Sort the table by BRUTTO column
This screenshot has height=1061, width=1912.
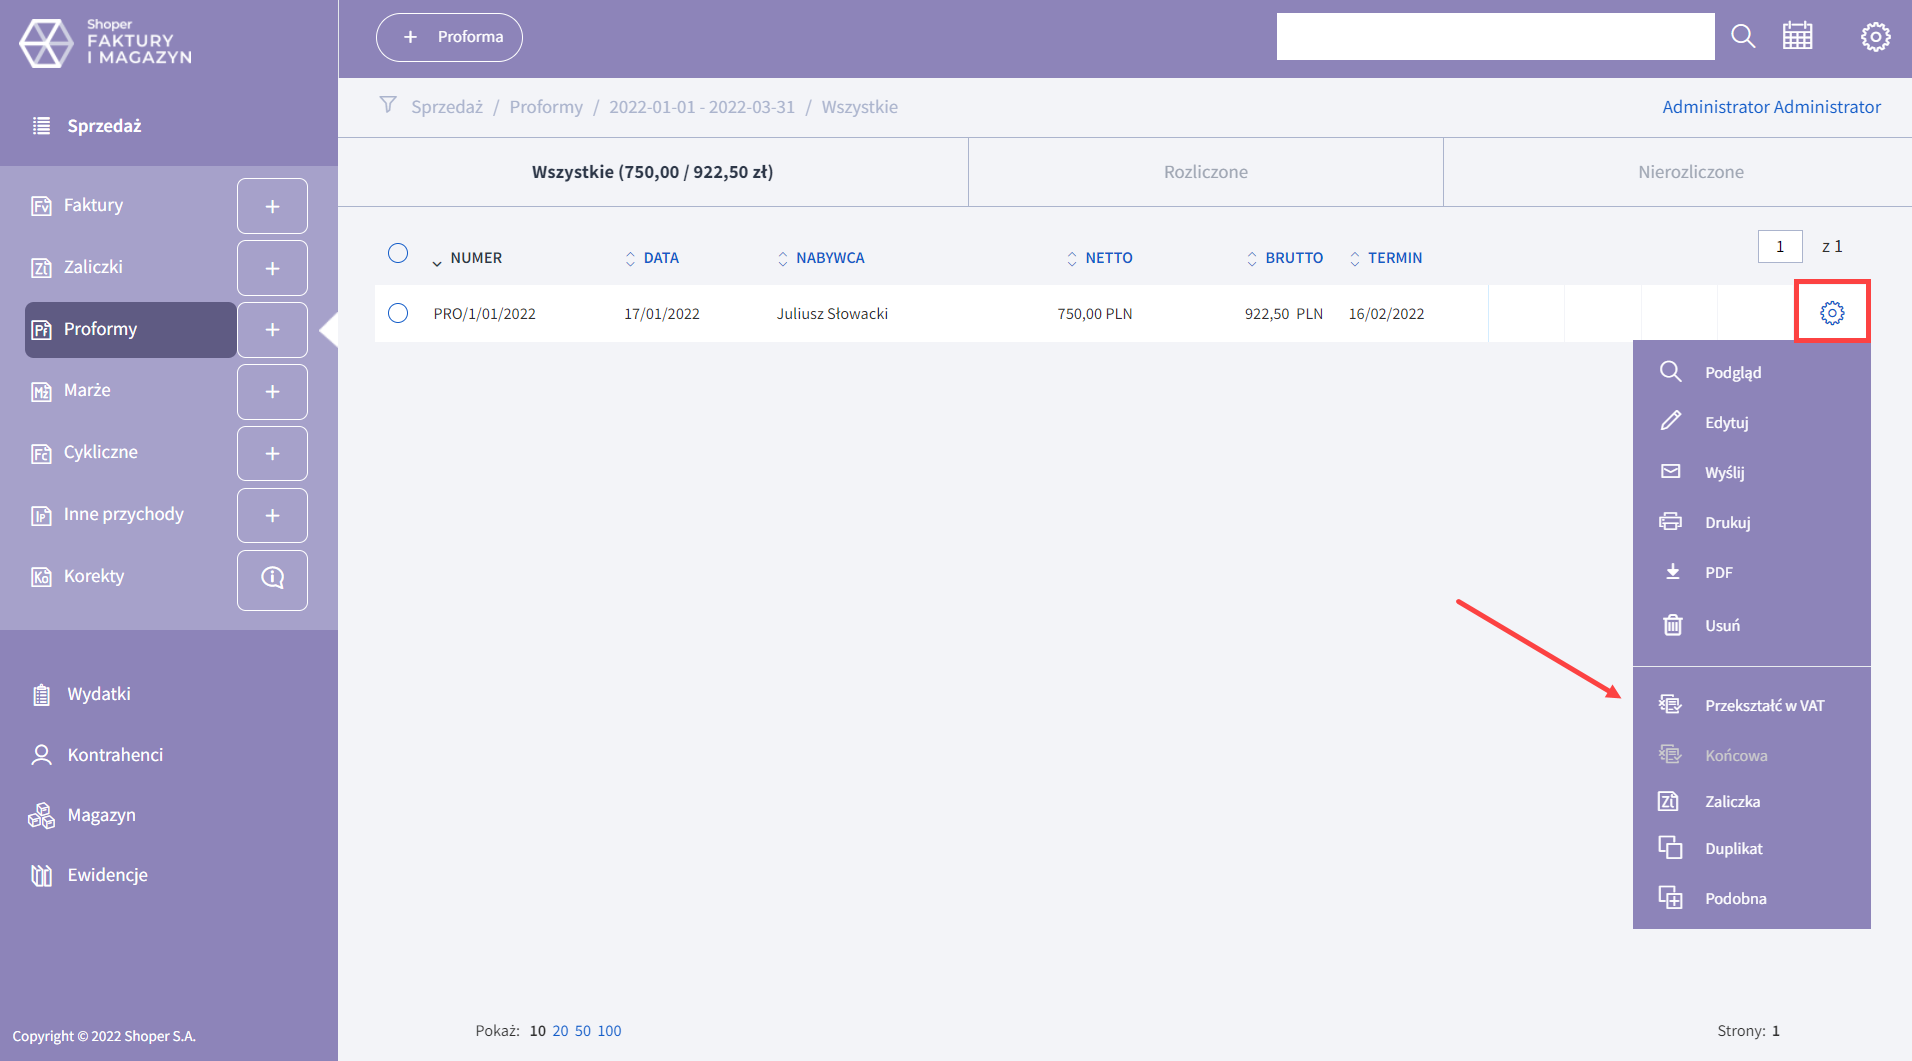pyautogui.click(x=1293, y=258)
